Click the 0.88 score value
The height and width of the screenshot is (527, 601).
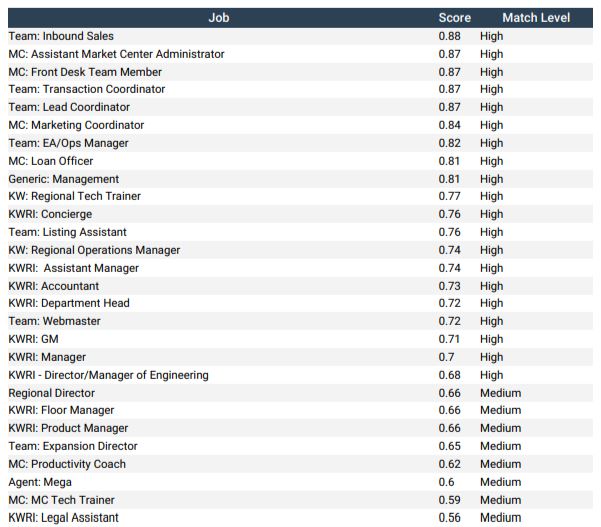[x=449, y=36]
